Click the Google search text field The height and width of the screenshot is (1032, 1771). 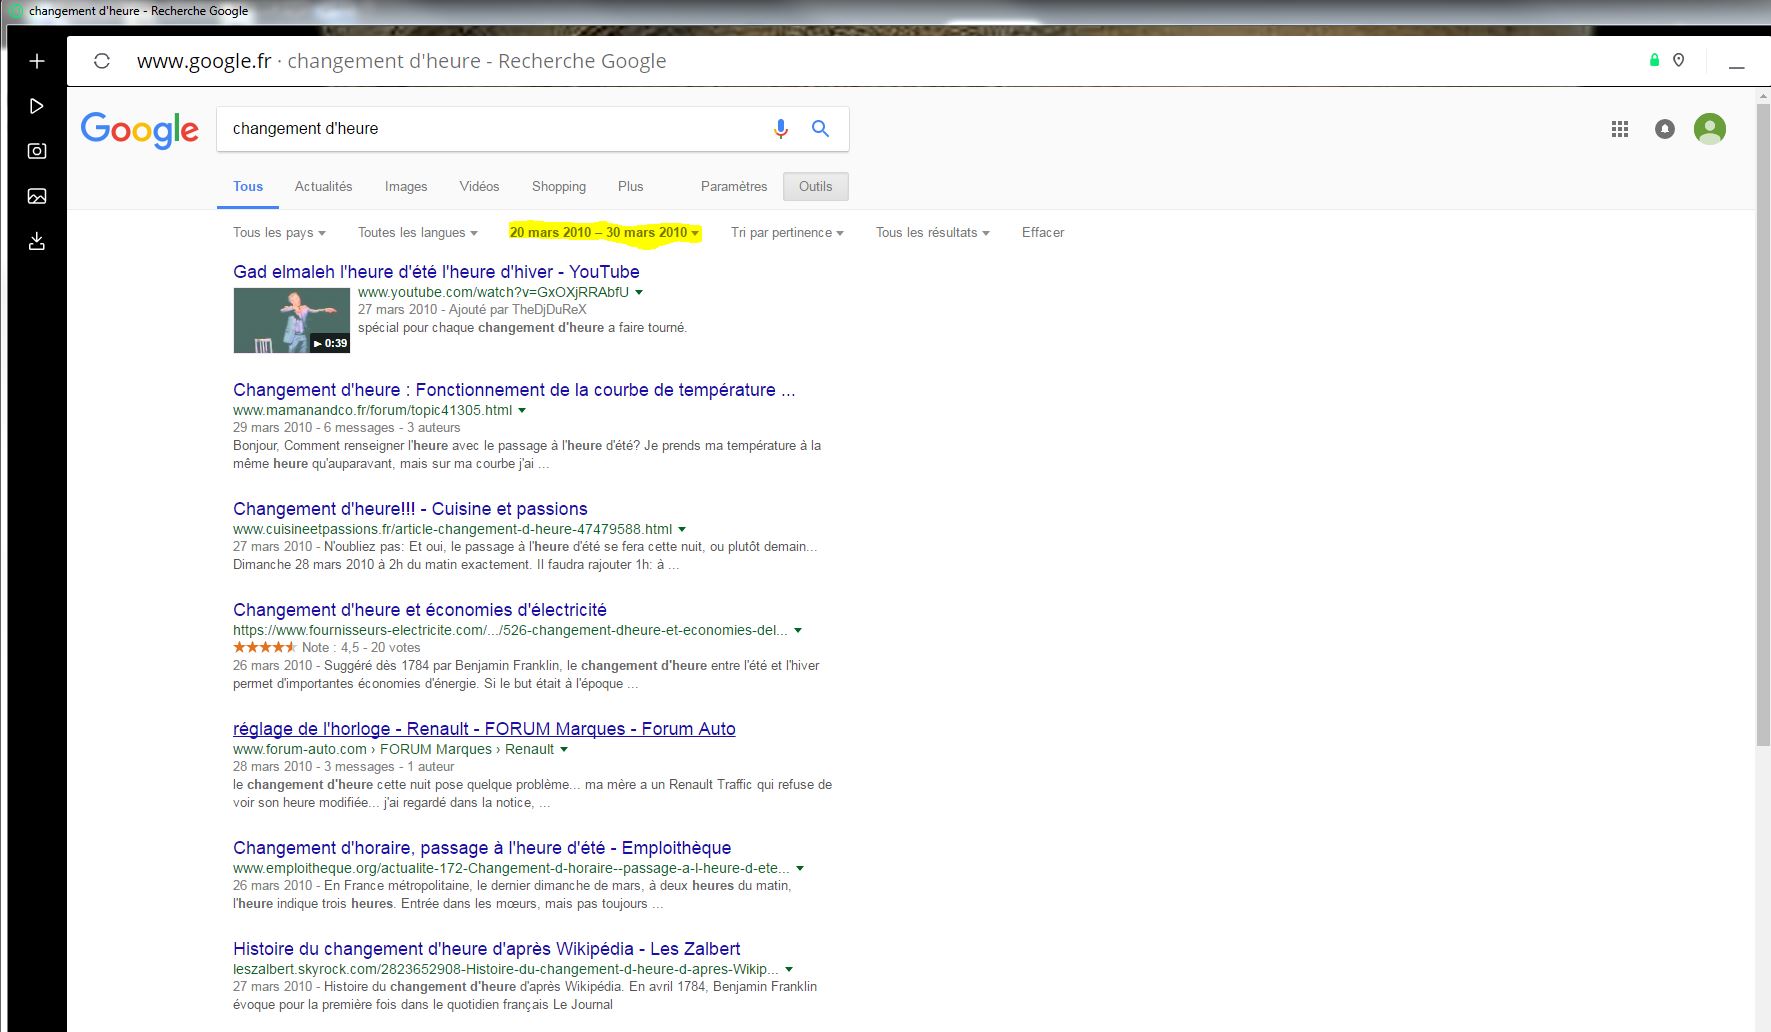tap(490, 129)
